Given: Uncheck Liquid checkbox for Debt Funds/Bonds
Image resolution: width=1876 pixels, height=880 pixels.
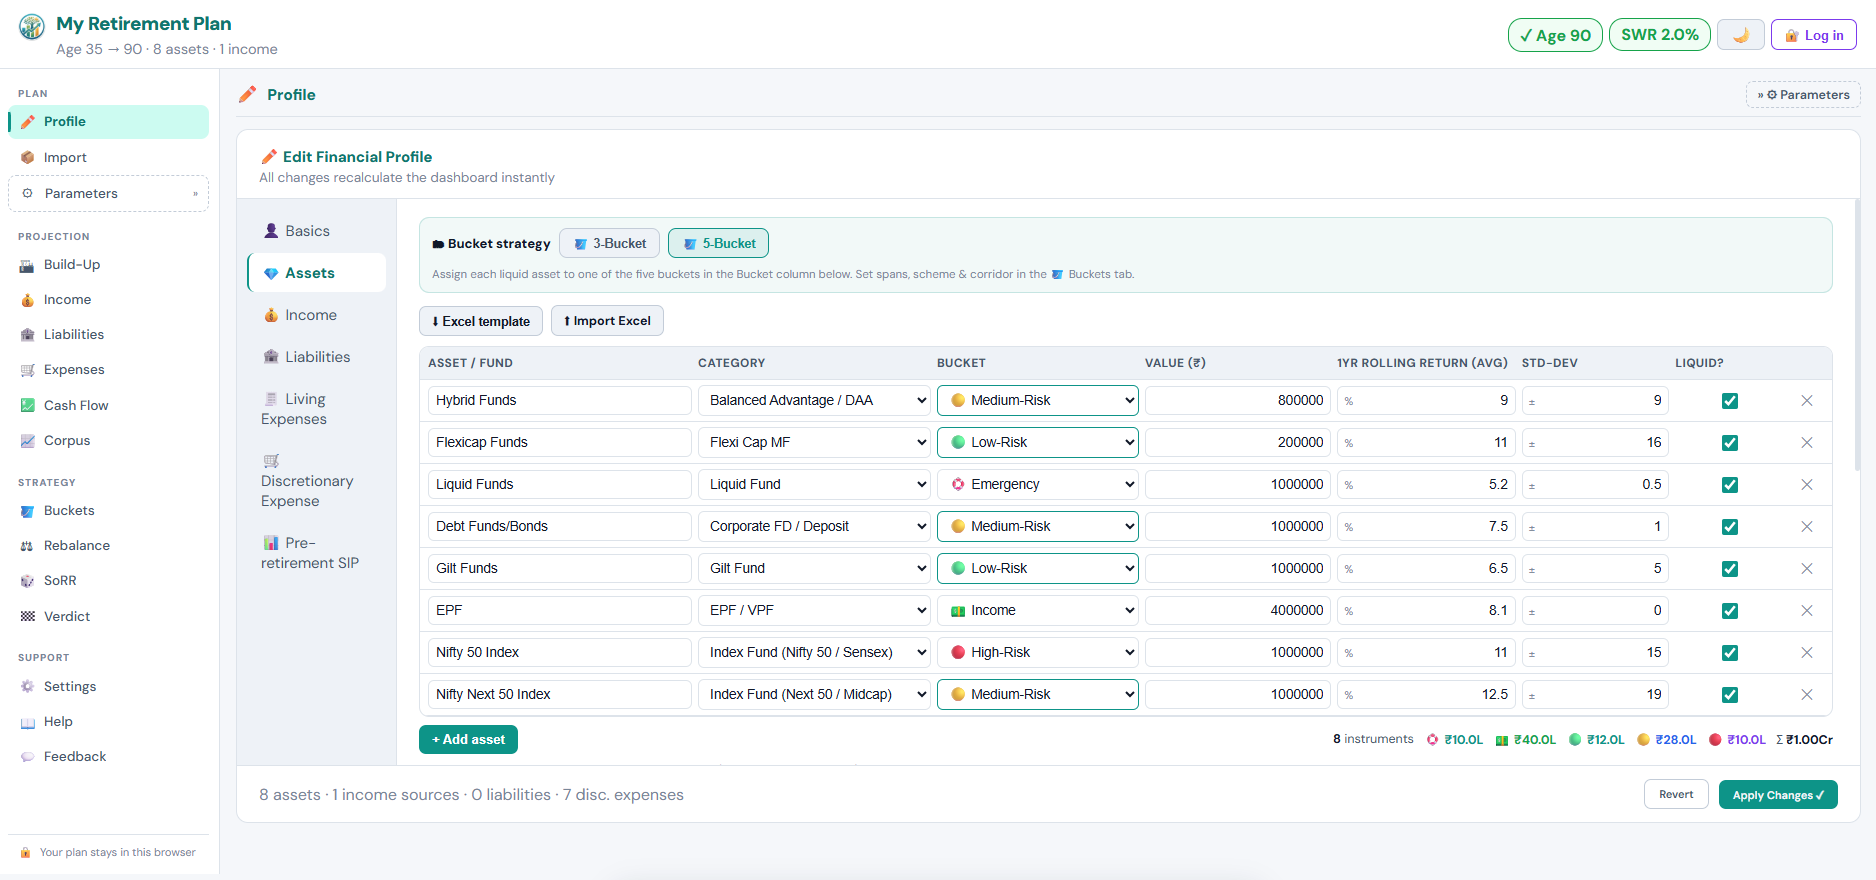Looking at the screenshot, I should 1730,527.
